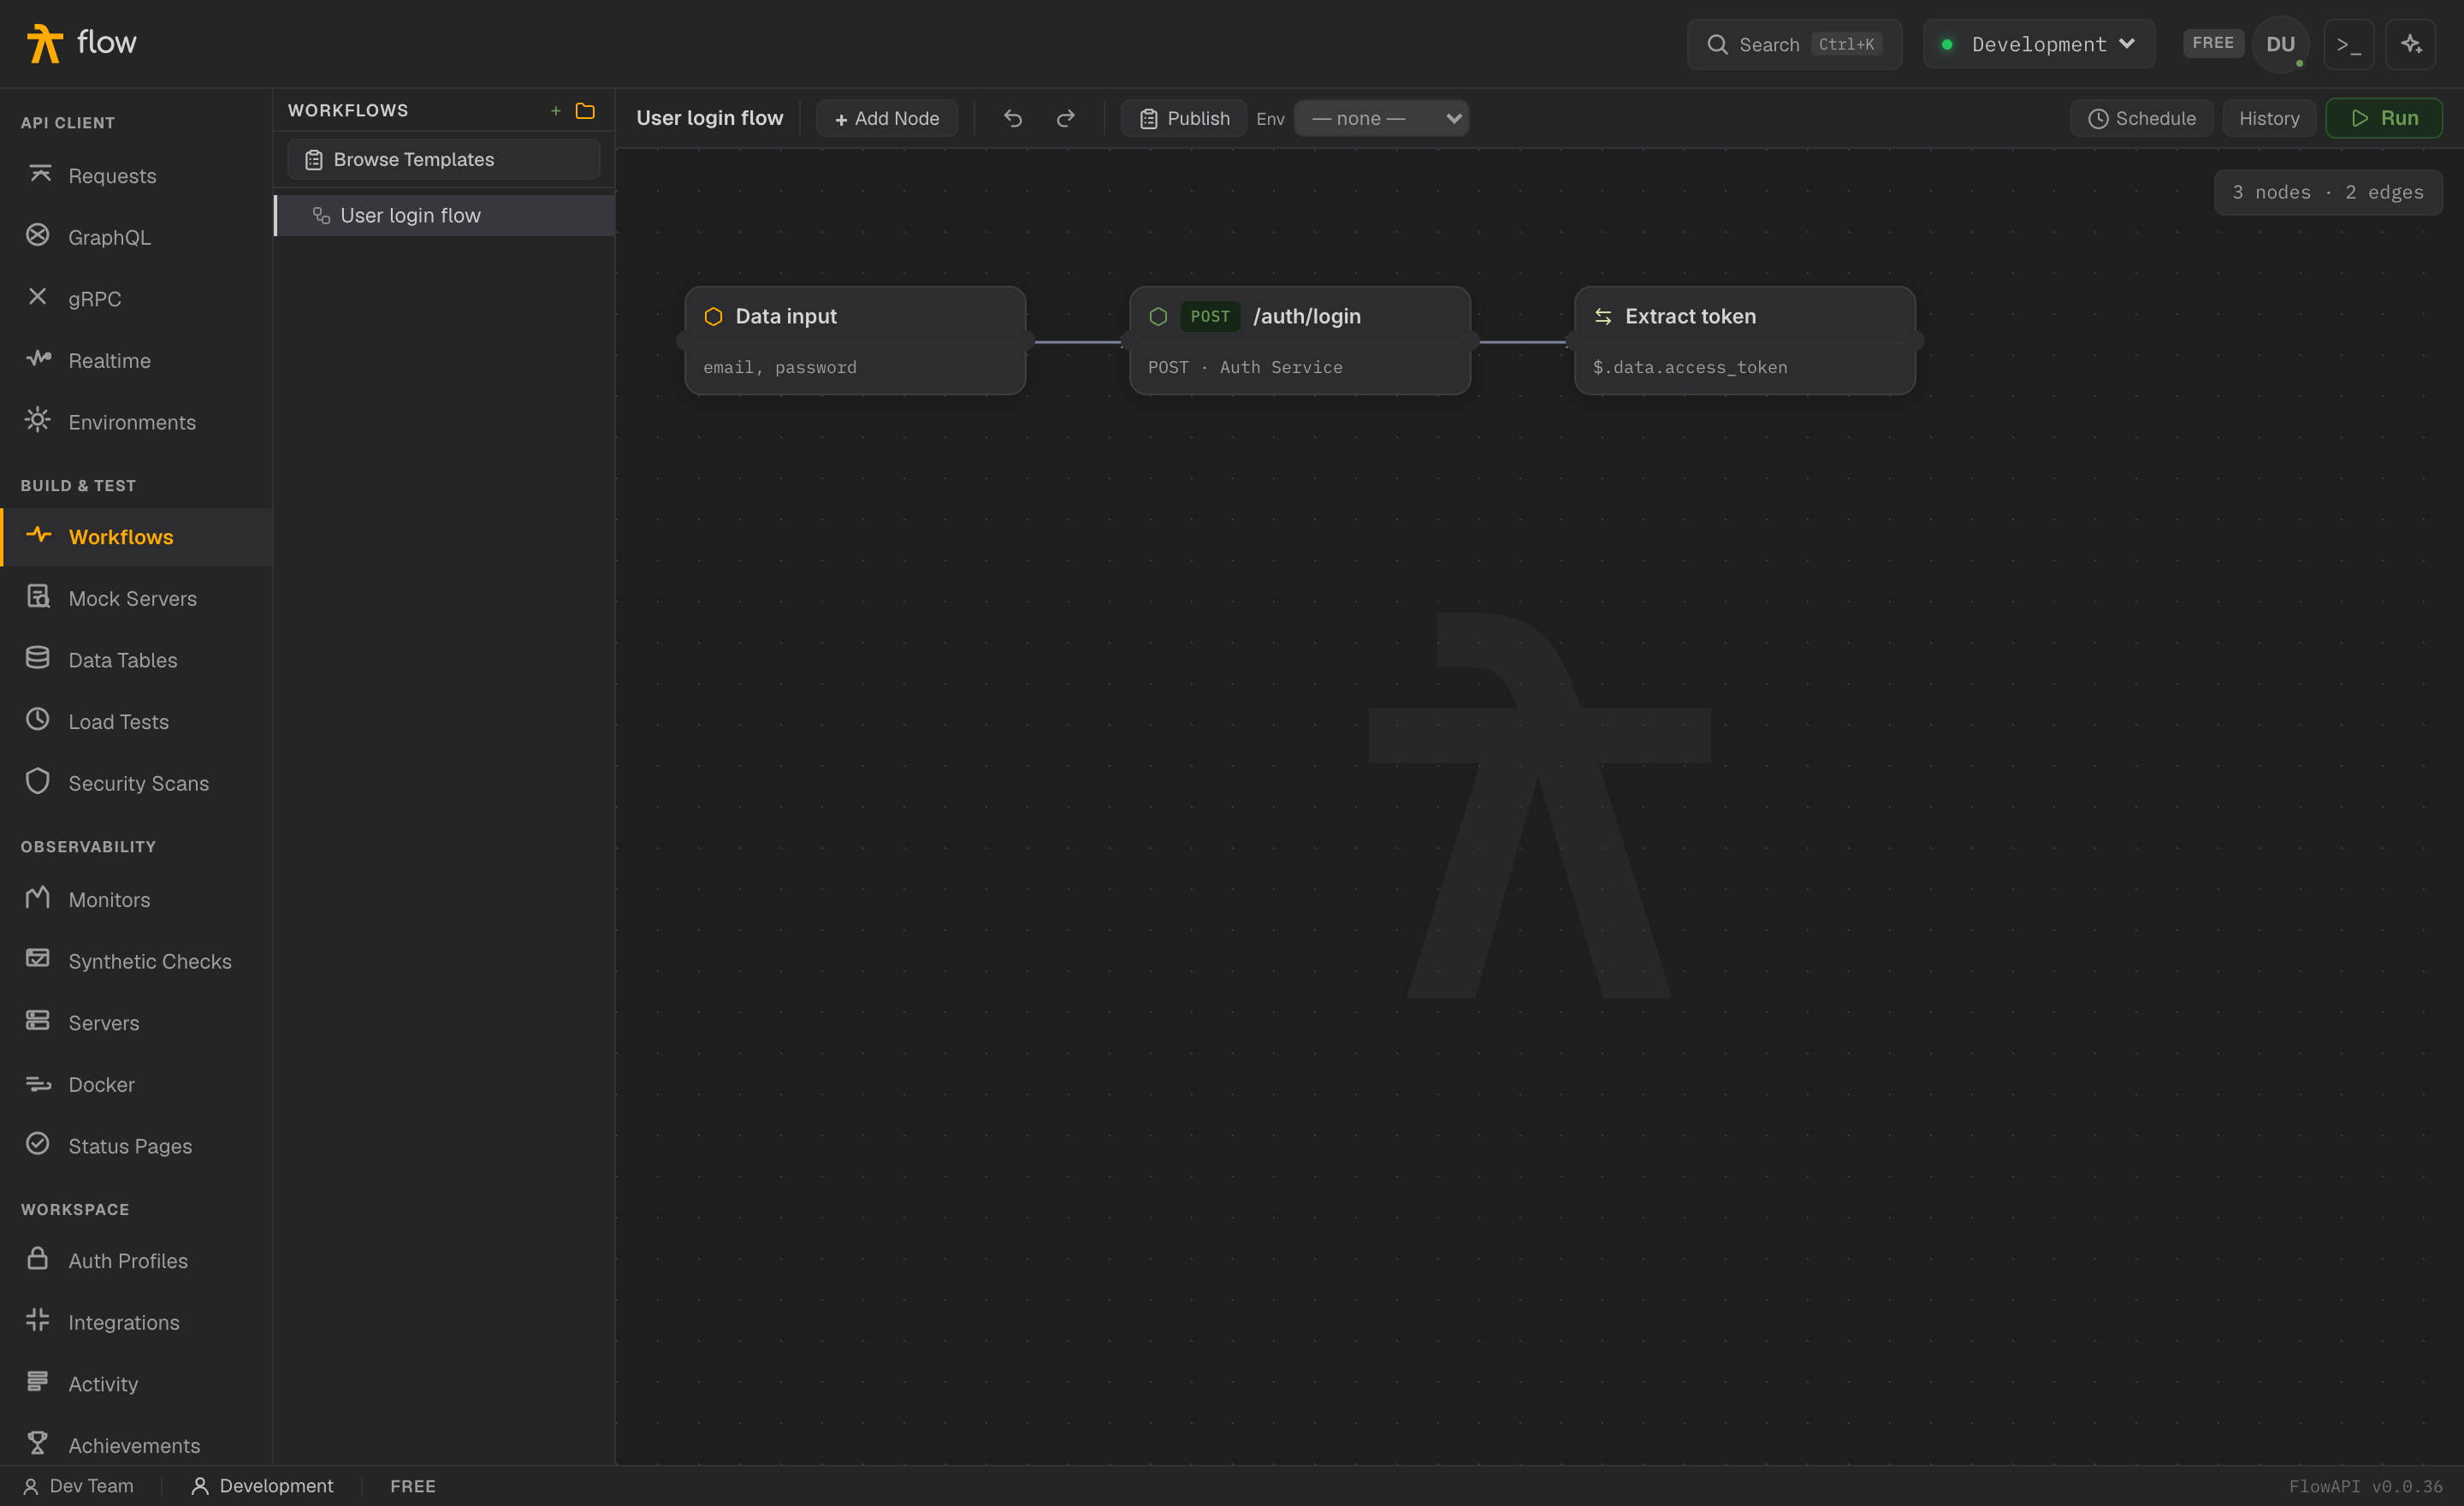Open the DU user avatar menu
The image size is (2464, 1506).
click(x=2279, y=44)
